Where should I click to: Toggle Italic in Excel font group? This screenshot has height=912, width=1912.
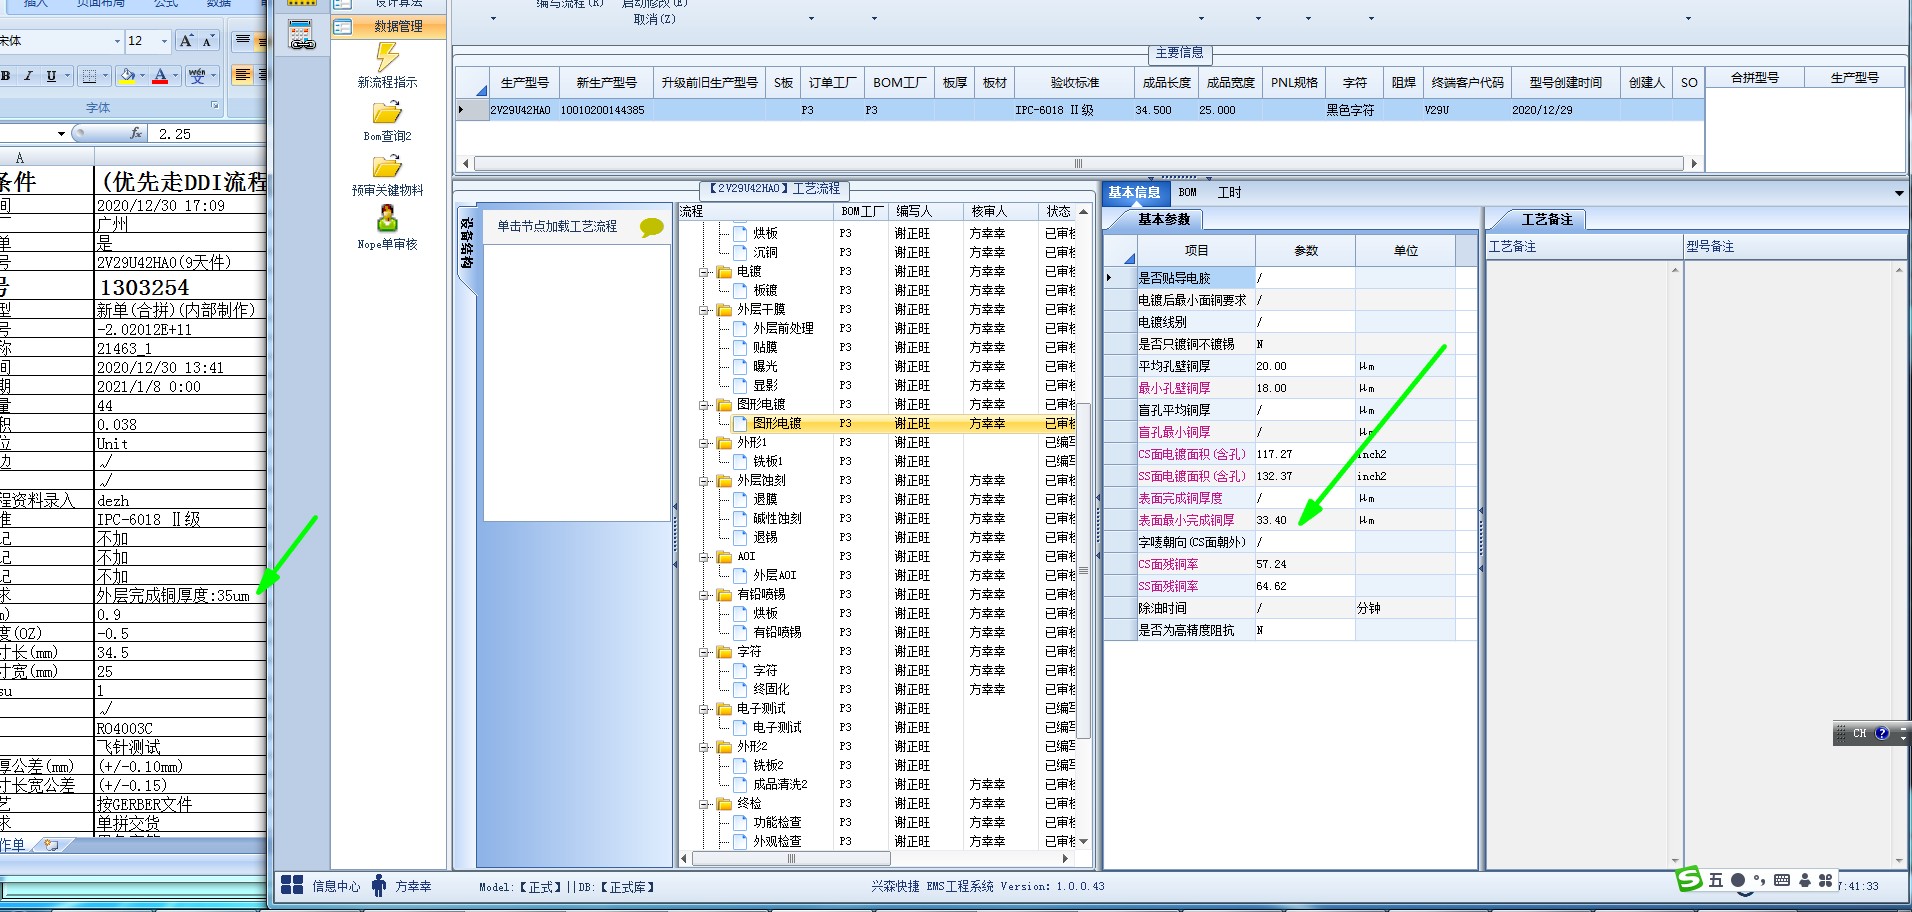pos(28,76)
